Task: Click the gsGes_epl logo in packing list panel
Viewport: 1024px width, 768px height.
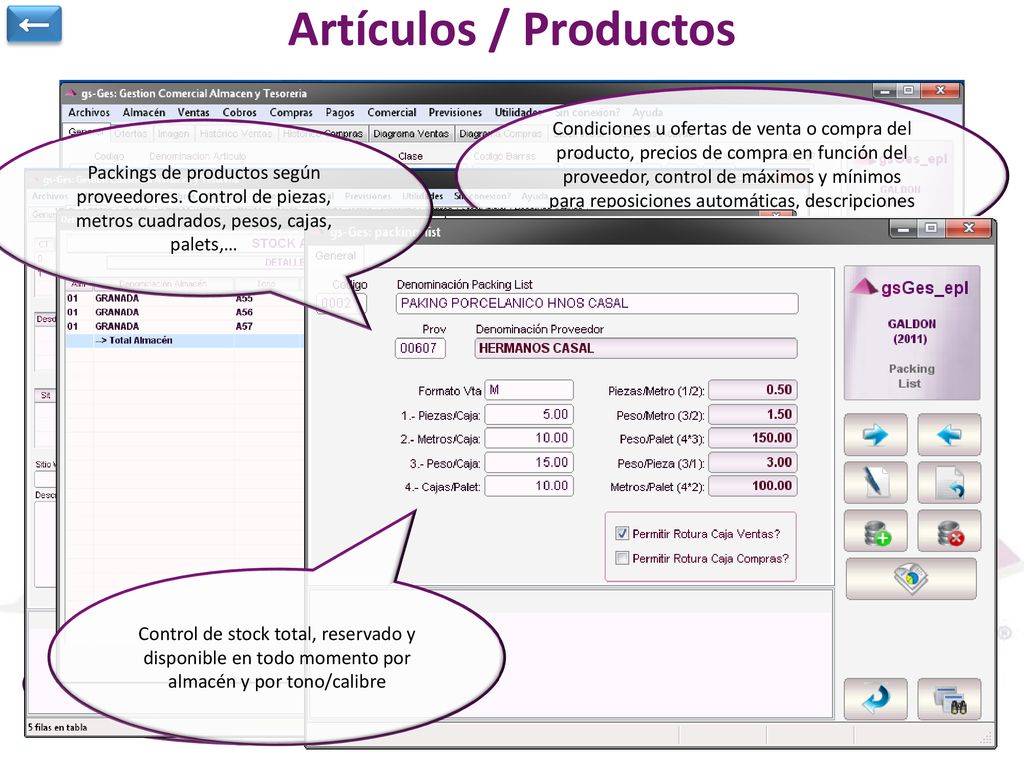Action: [x=912, y=287]
